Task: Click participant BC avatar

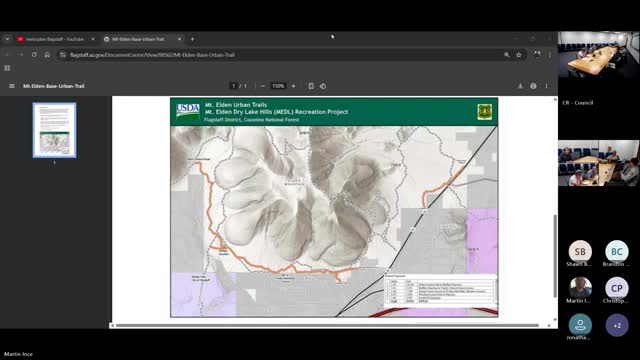Action: tap(617, 252)
